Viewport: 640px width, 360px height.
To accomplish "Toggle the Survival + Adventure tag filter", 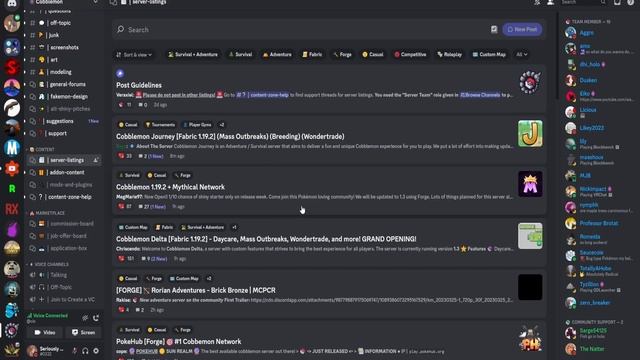I will coord(193,54).
